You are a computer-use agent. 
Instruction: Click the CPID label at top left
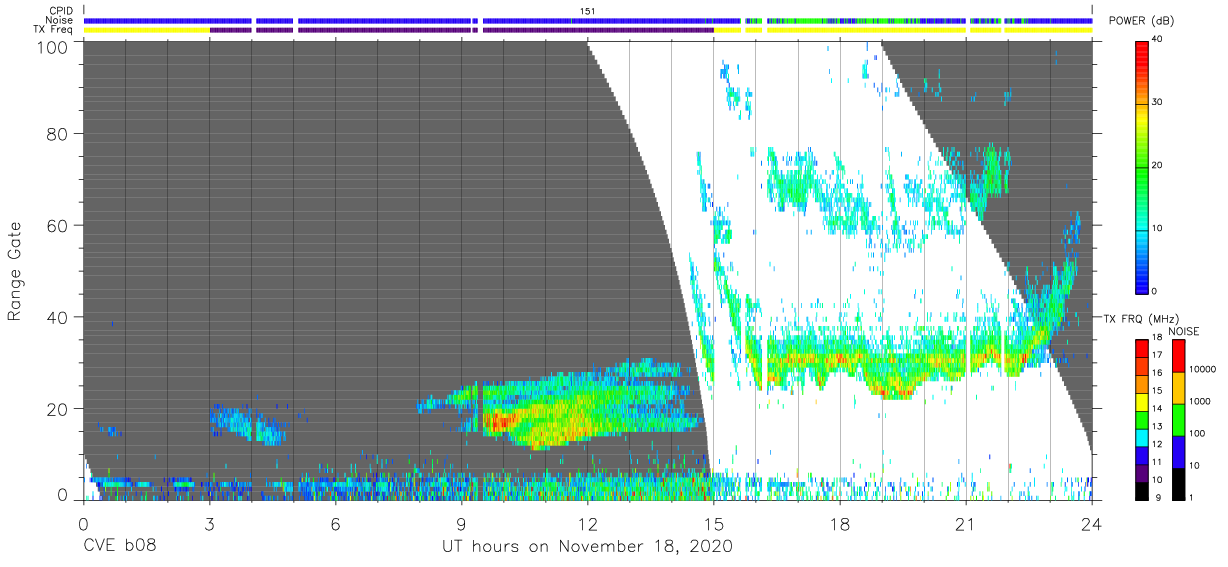coord(61,11)
